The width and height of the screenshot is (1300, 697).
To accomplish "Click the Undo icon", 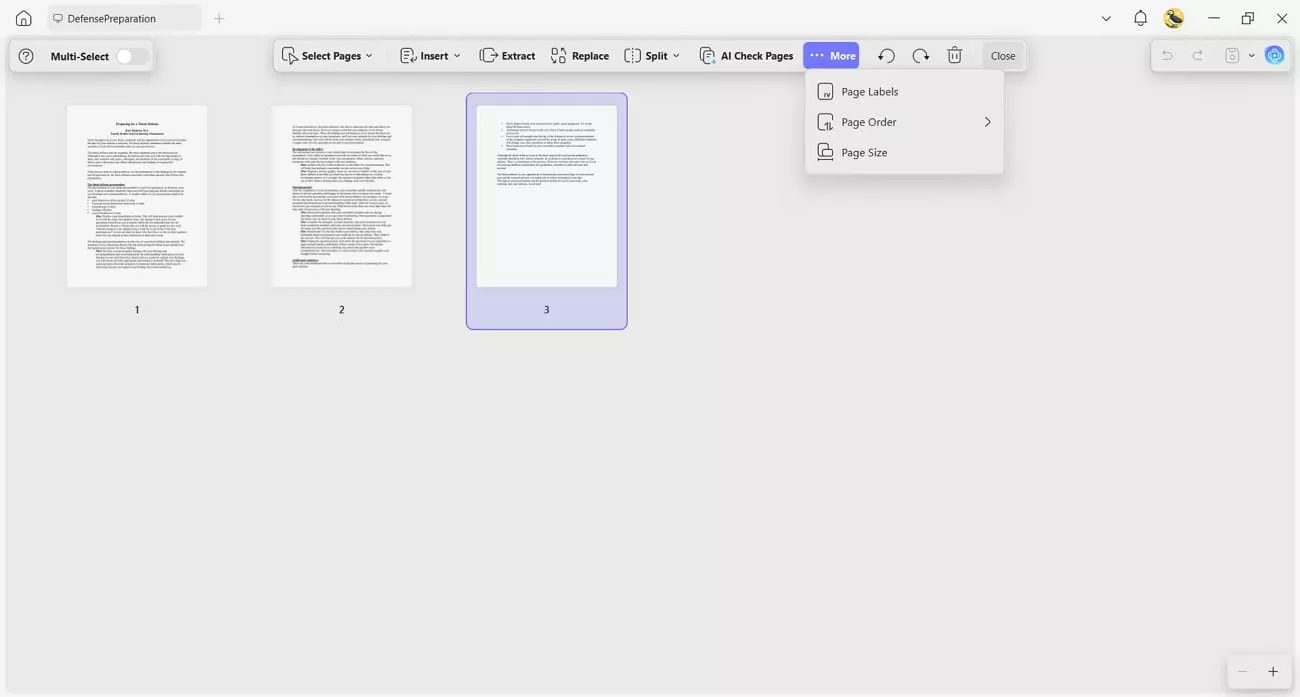I will coord(1167,54).
